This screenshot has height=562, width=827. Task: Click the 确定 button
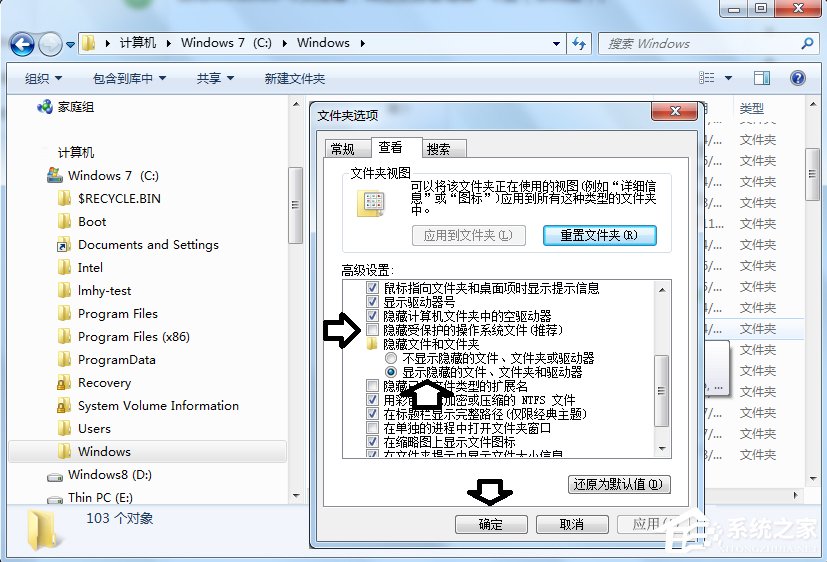point(491,524)
